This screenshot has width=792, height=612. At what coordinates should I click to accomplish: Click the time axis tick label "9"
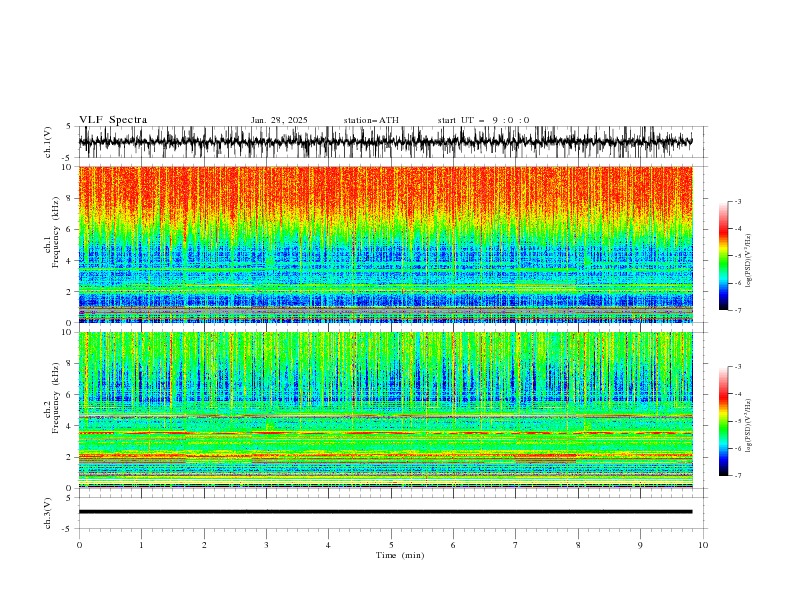click(x=640, y=545)
